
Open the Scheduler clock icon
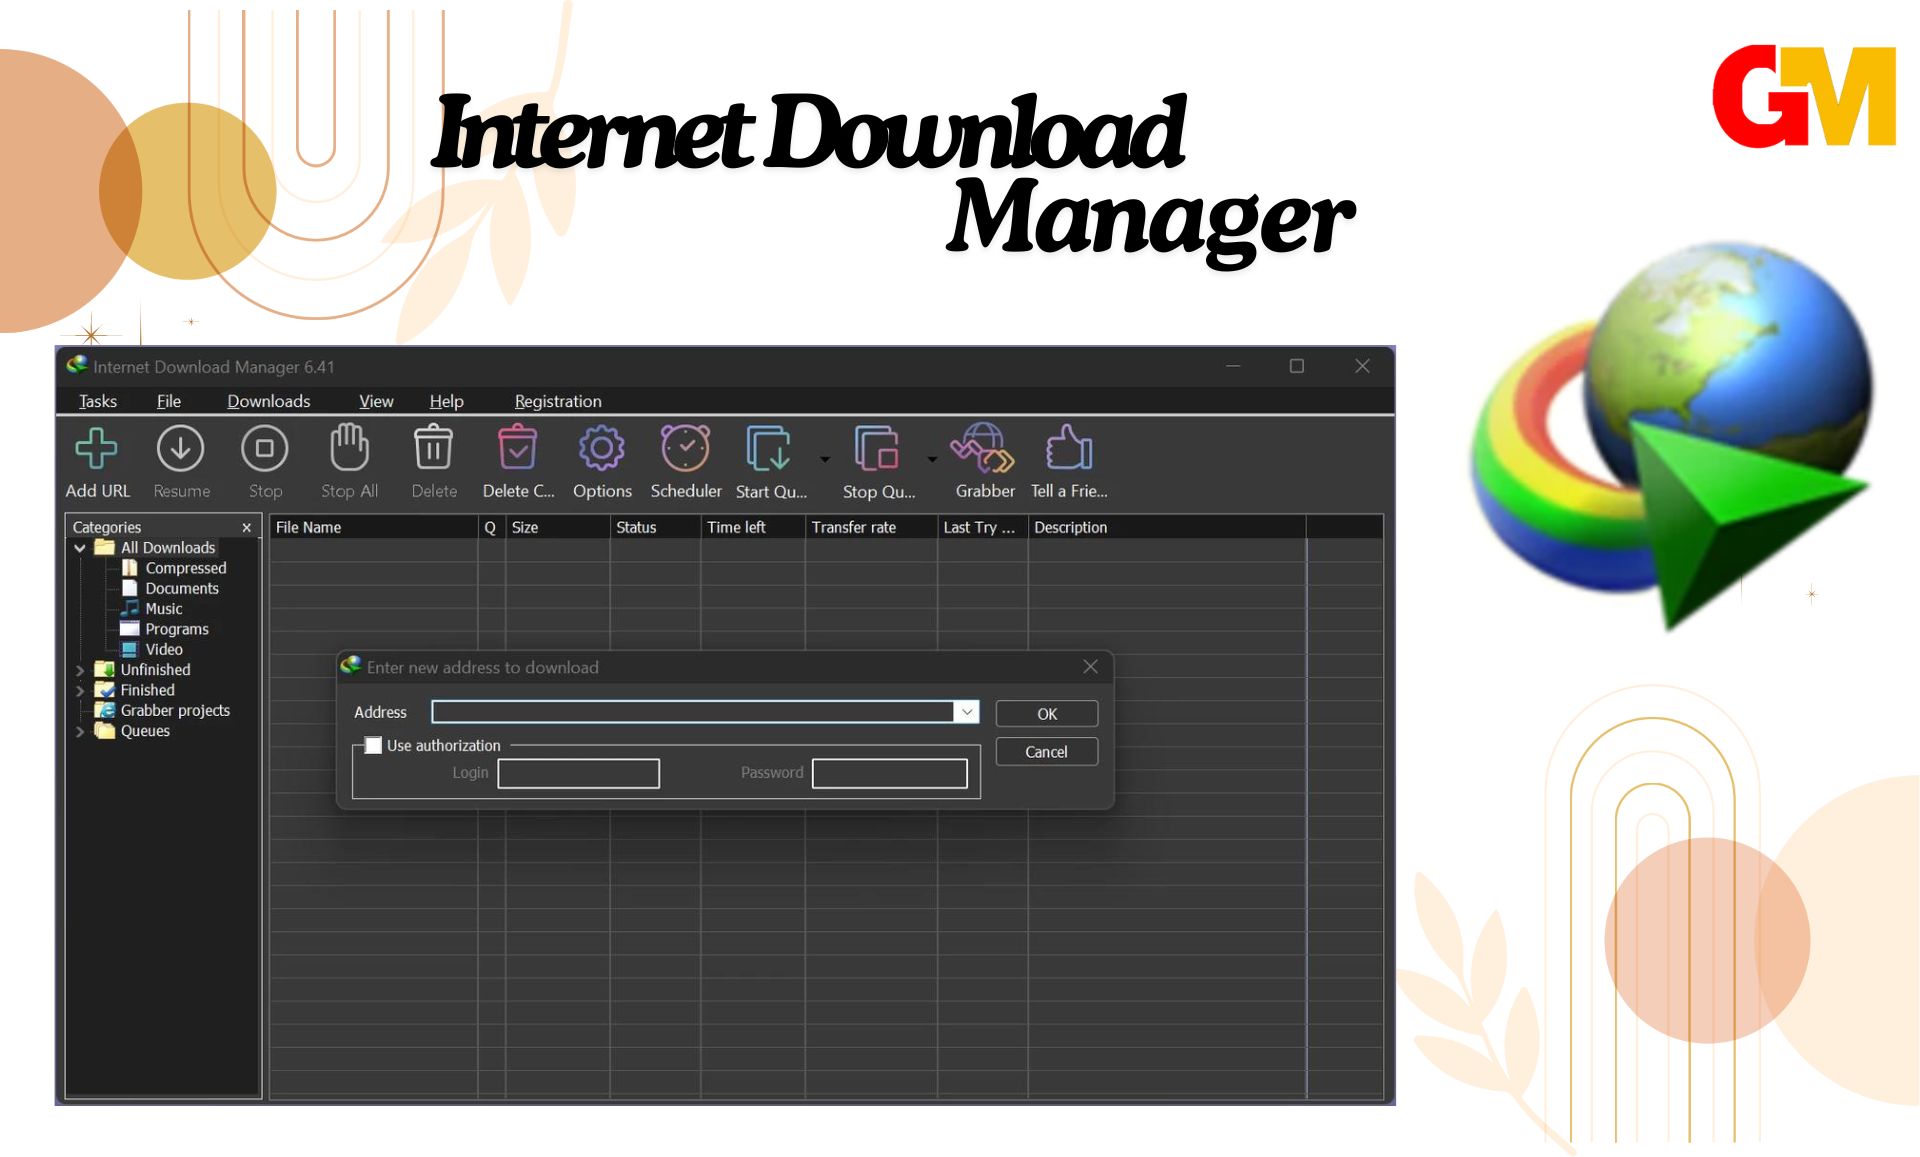[686, 448]
